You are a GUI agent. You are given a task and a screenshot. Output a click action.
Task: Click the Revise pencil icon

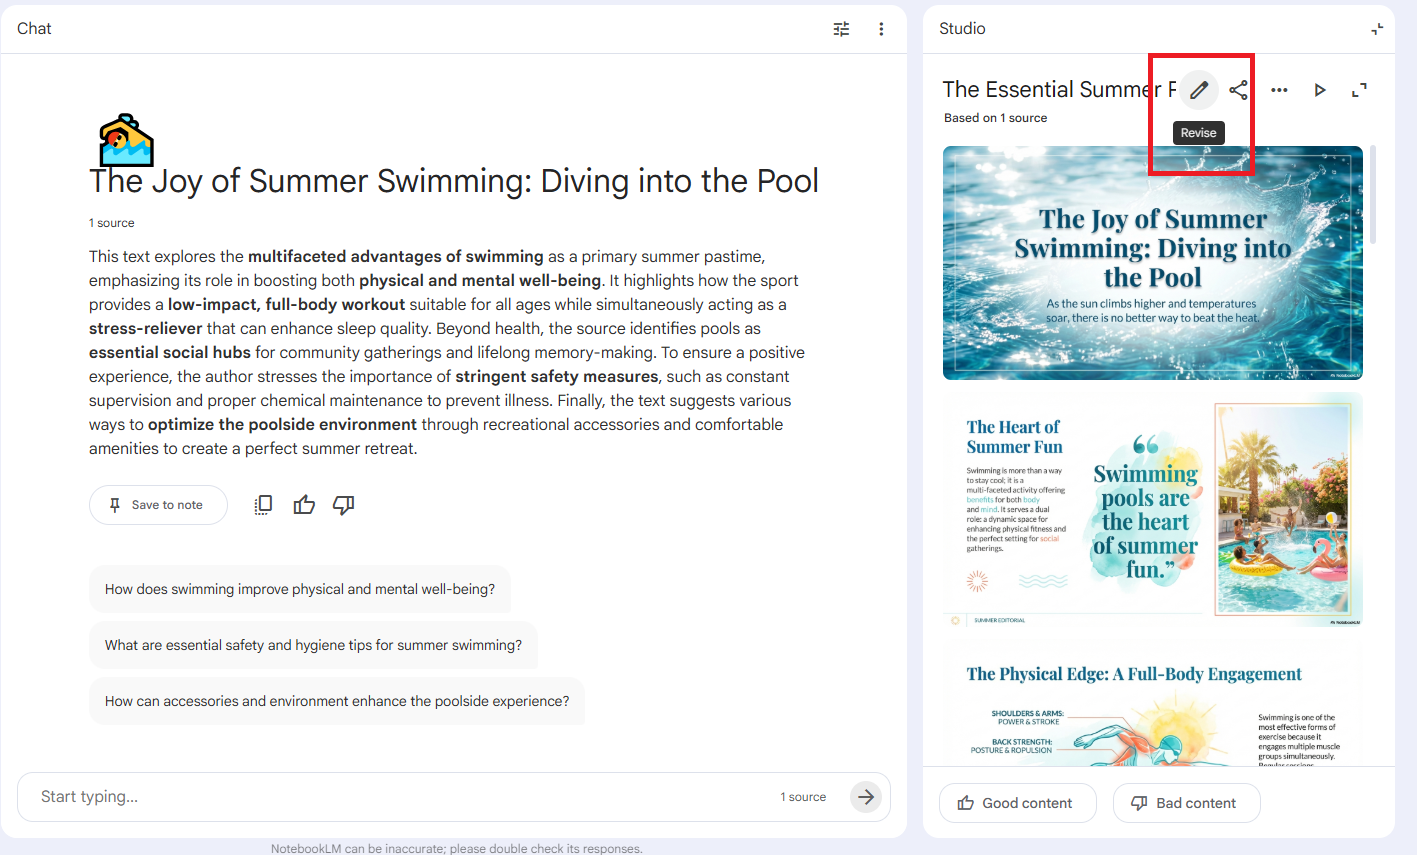(x=1199, y=90)
